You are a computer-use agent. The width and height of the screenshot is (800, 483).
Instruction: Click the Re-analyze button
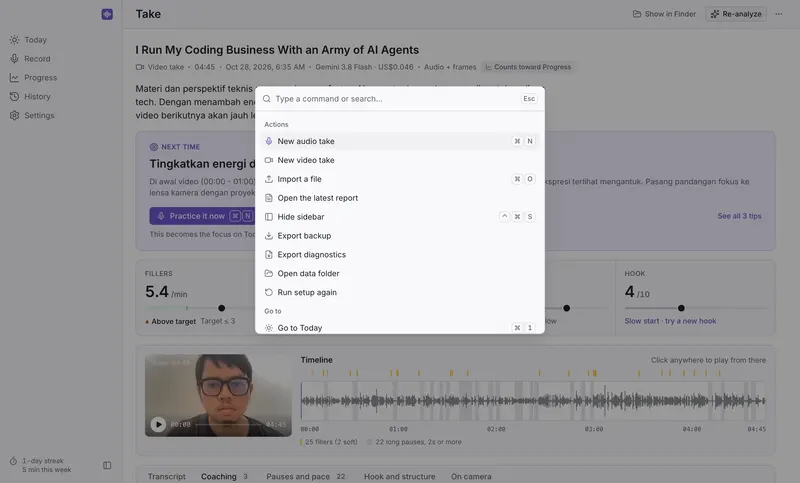pyautogui.click(x=736, y=14)
